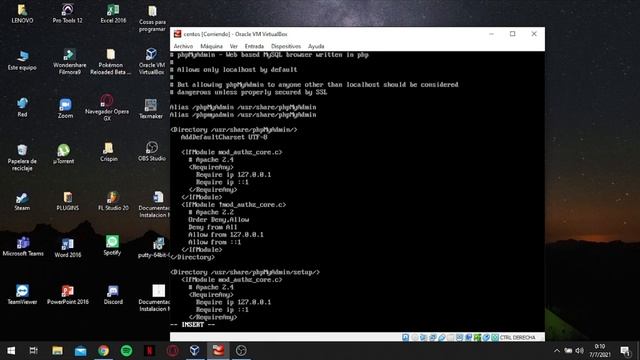Select the Spotify desktop shortcut
Image resolution: width=640 pixels, height=360 pixels.
pyautogui.click(x=112, y=245)
